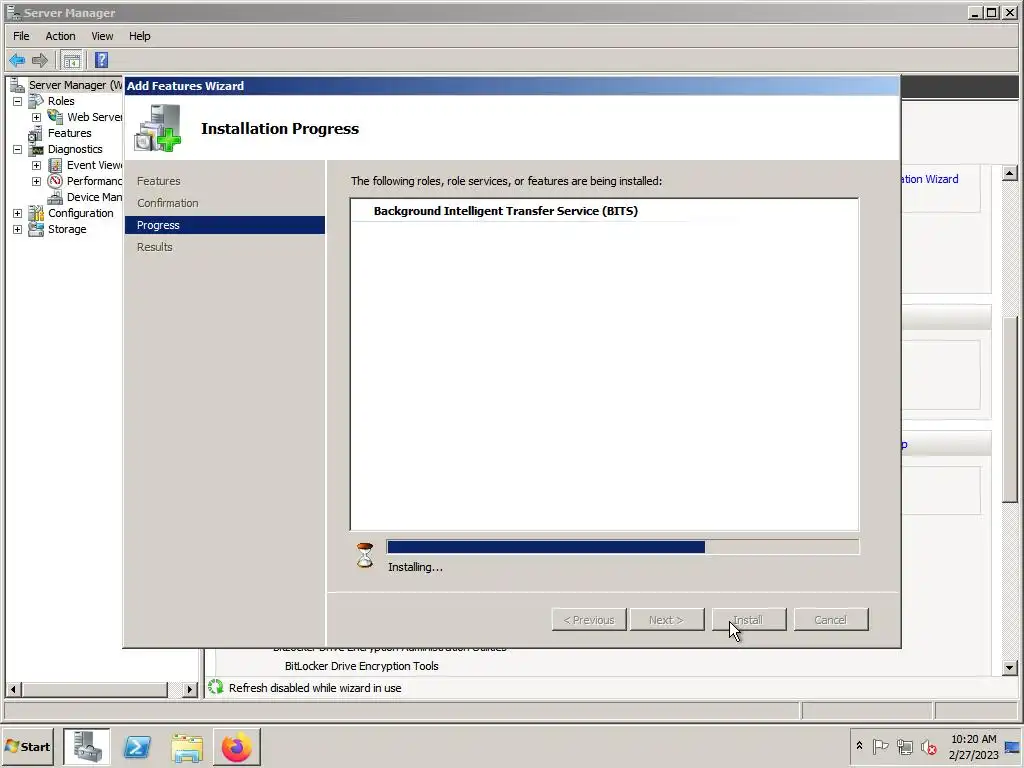Viewport: 1024px width, 768px height.
Task: Click the Installing... status text
Action: 415,567
